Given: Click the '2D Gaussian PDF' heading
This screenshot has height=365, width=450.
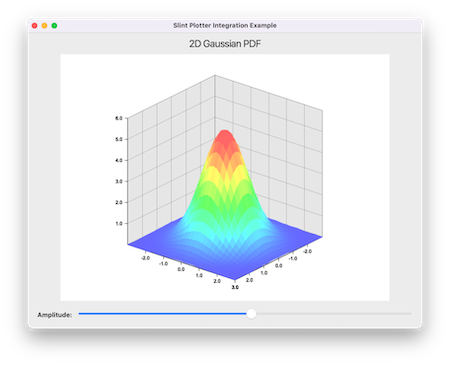Looking at the screenshot, I should pos(225,44).
